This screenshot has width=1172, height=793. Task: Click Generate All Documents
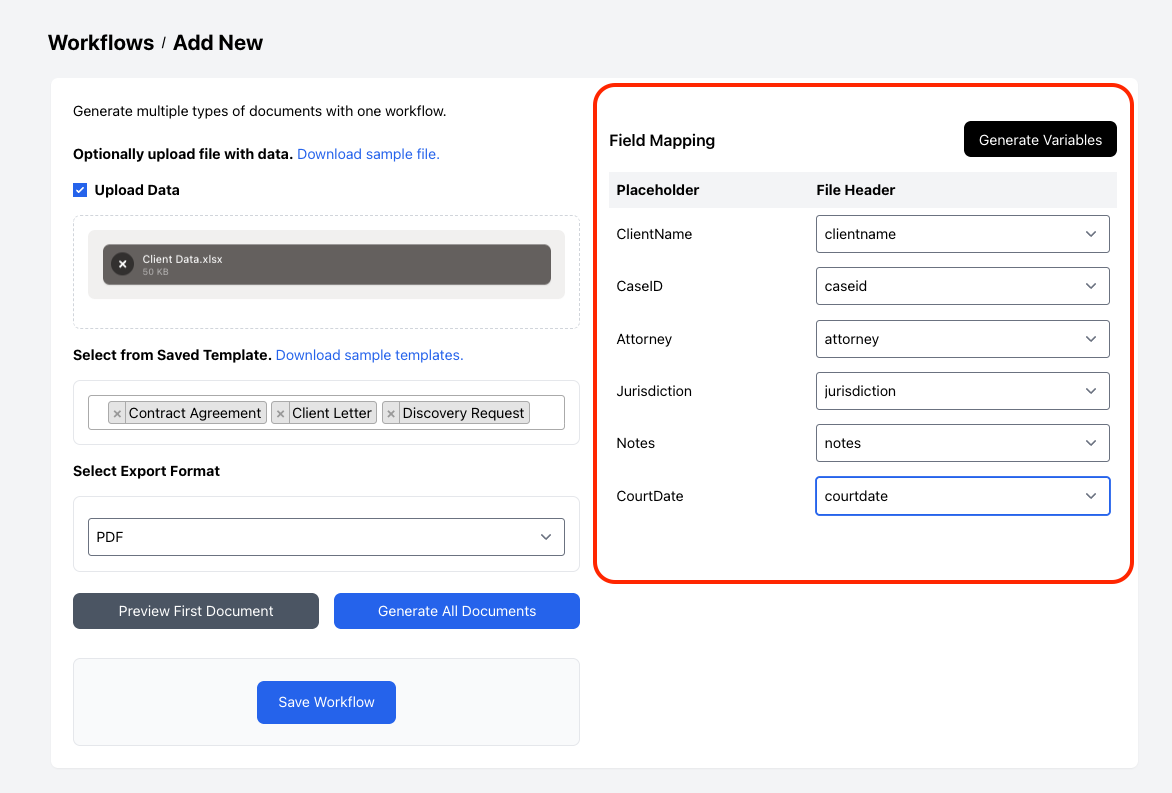point(456,611)
